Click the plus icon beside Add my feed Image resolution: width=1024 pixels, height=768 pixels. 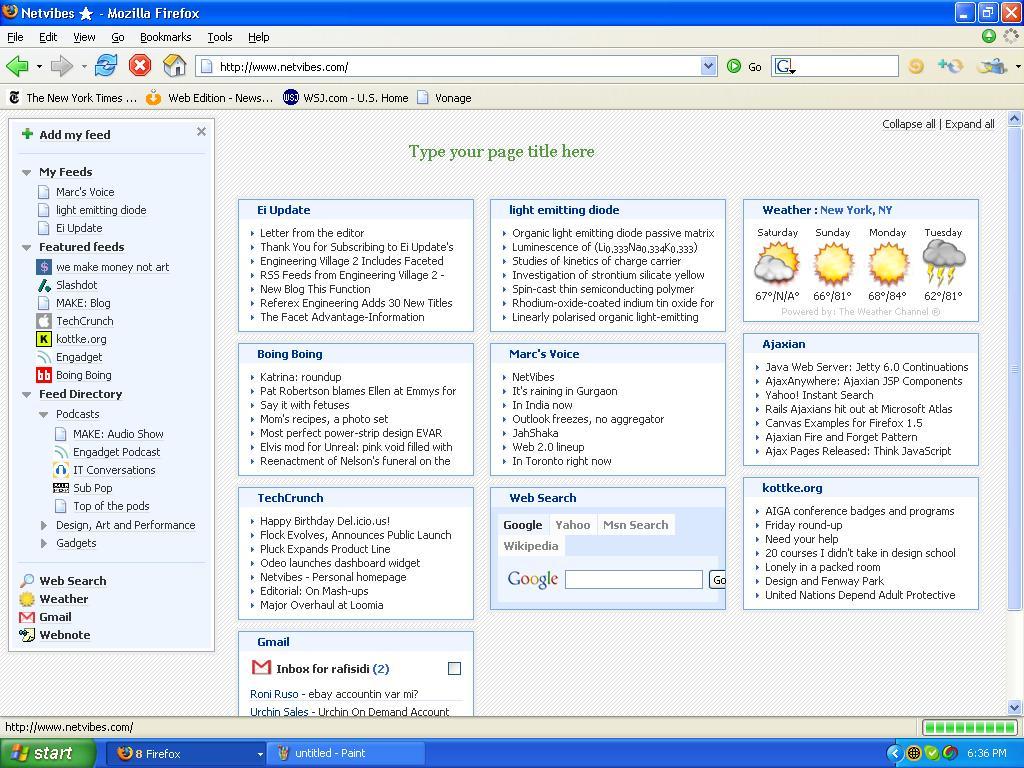[x=27, y=134]
